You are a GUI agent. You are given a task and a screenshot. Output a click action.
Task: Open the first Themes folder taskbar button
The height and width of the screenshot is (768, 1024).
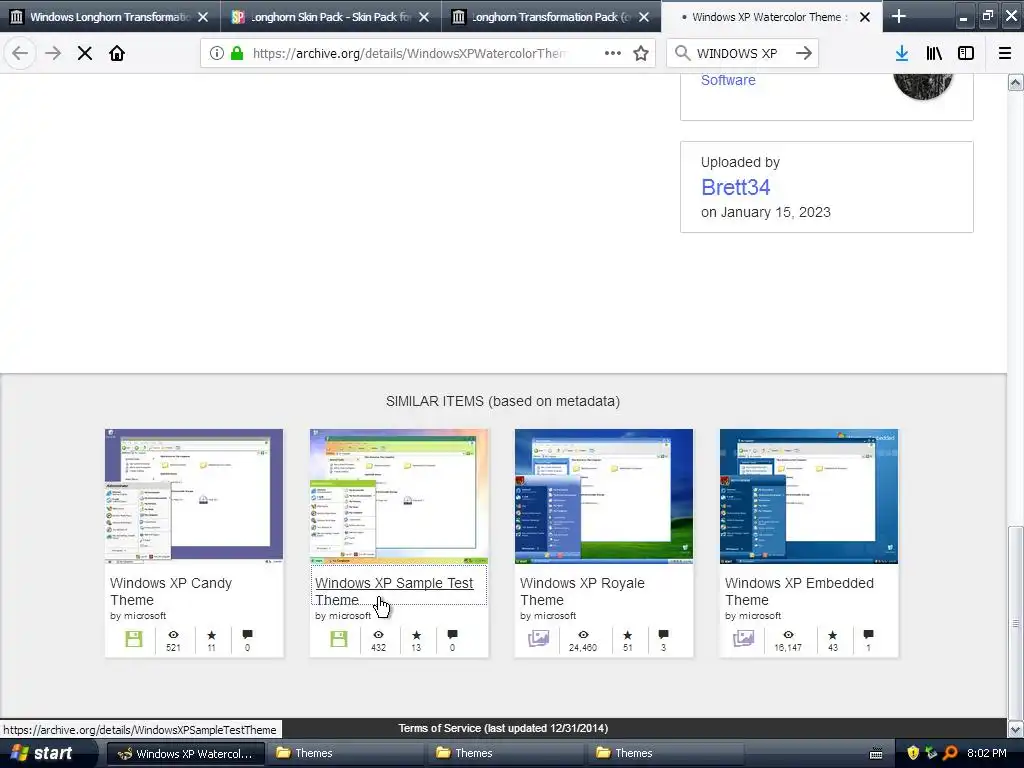pos(345,754)
